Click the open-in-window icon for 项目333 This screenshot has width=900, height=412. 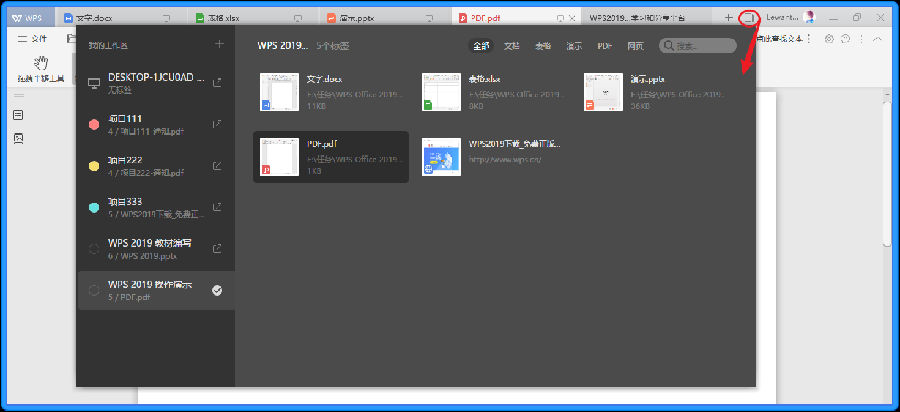point(218,207)
